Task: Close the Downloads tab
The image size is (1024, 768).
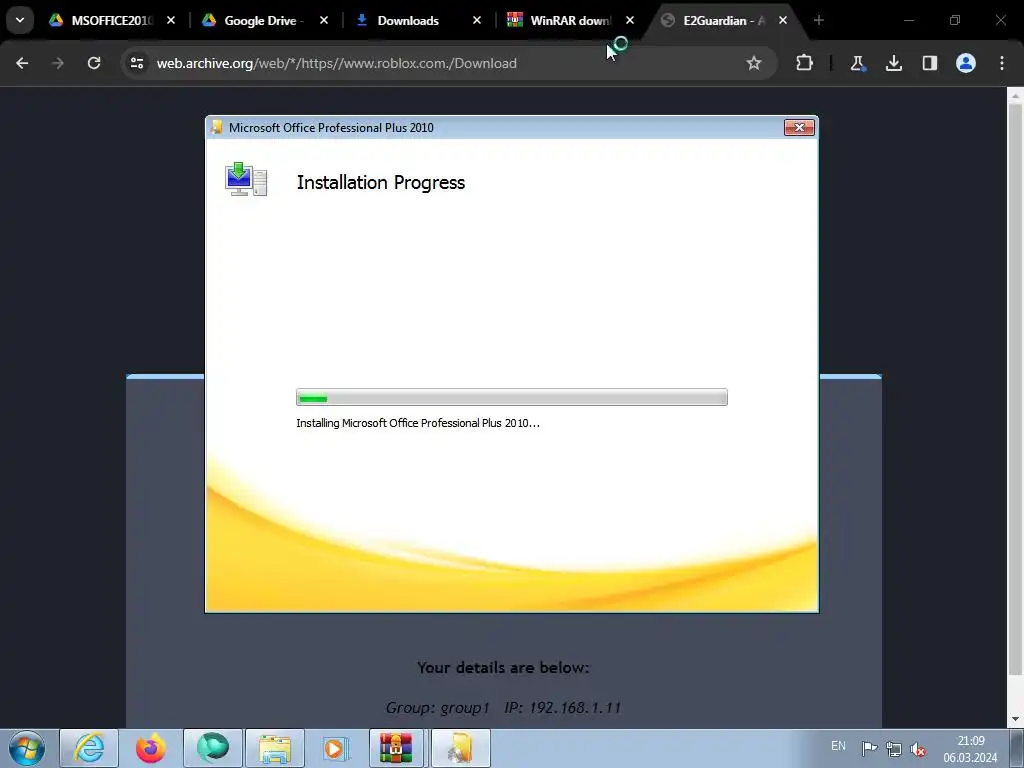Action: click(477, 20)
